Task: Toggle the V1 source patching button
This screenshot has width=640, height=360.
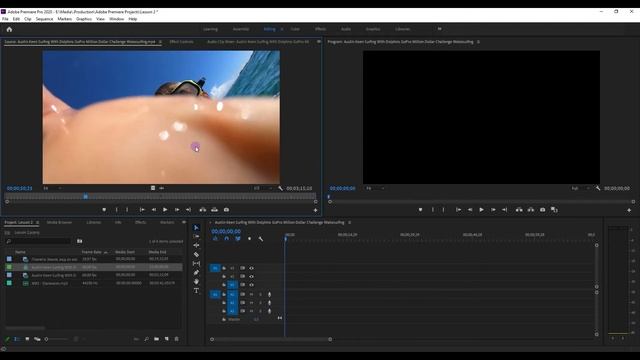Action: (215, 268)
